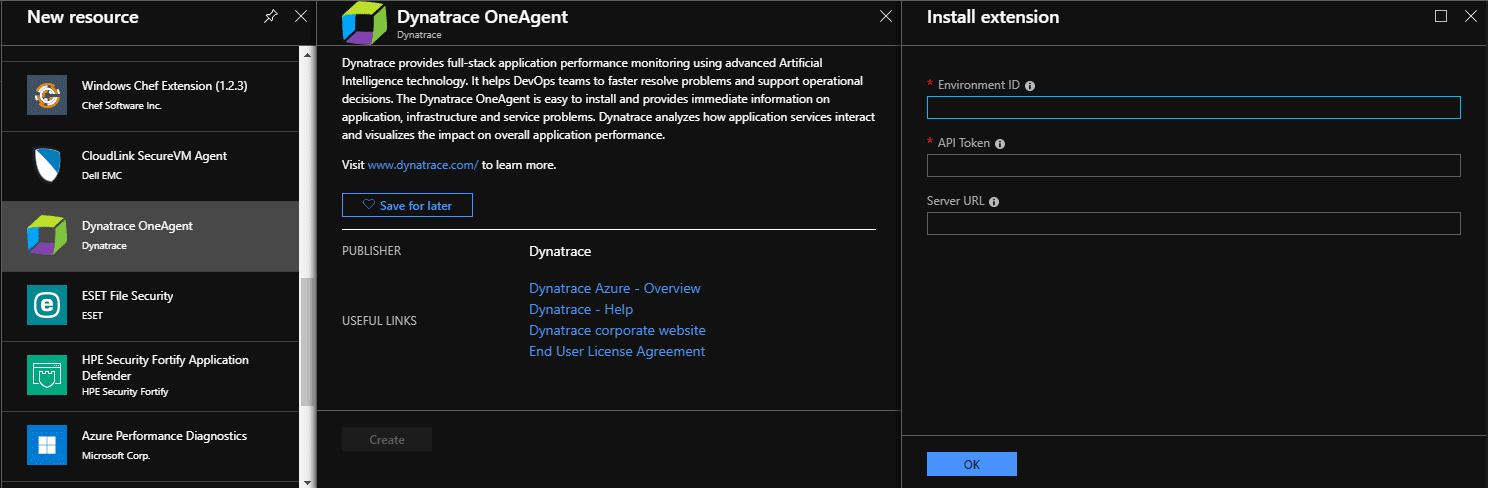Image resolution: width=1488 pixels, height=488 pixels.
Task: Click the ESET File Security icon
Action: 47,305
